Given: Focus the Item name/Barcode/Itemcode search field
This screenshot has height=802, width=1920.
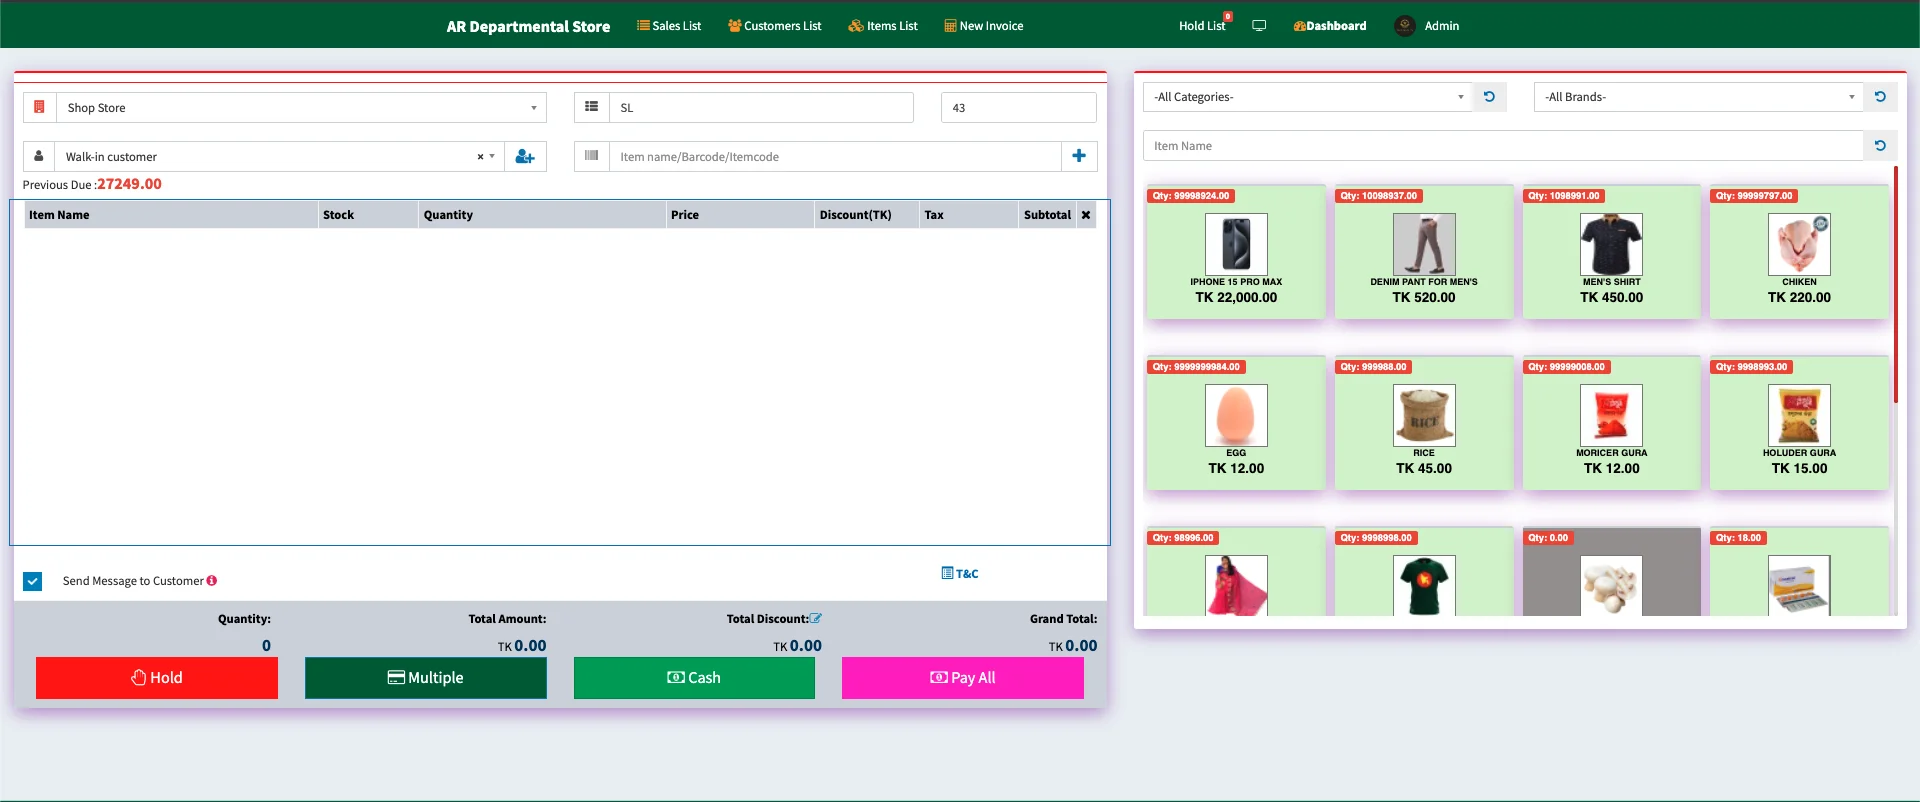Looking at the screenshot, I should (835, 157).
